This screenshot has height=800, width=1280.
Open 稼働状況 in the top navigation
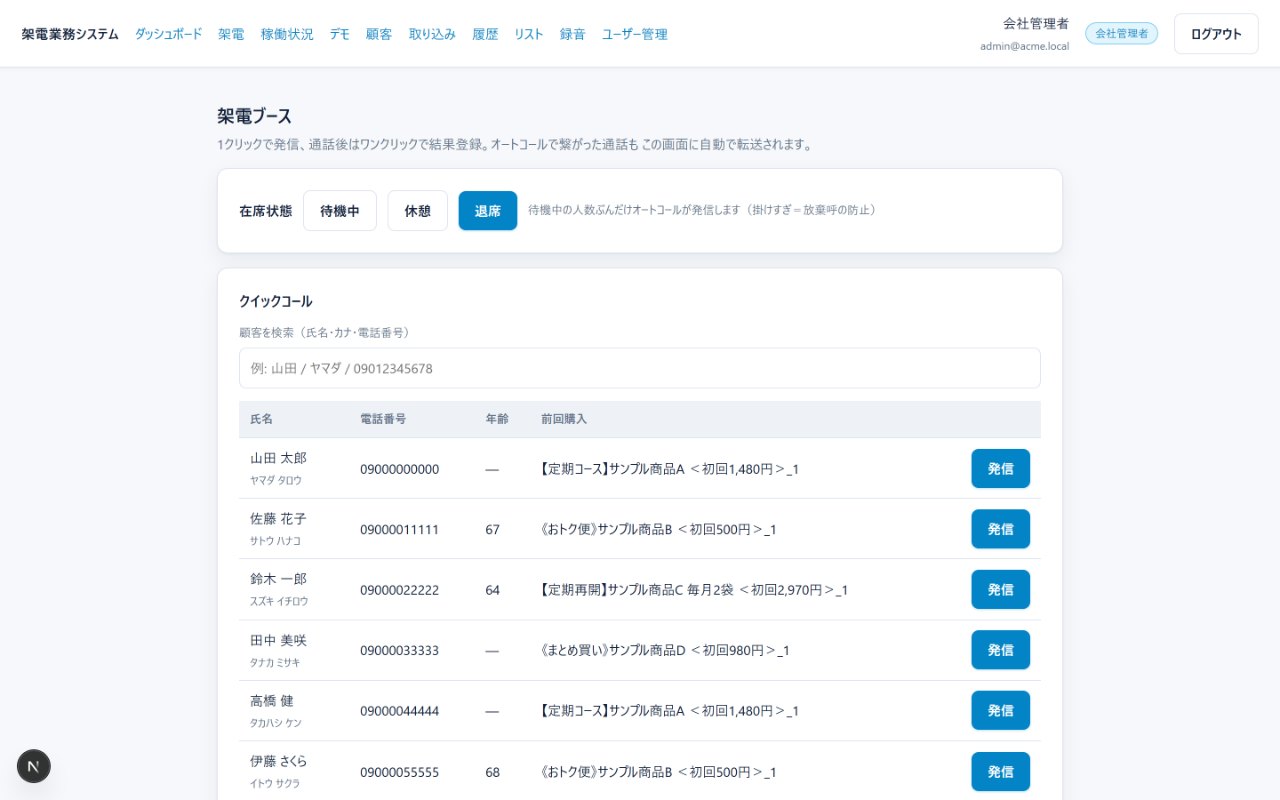tap(287, 34)
